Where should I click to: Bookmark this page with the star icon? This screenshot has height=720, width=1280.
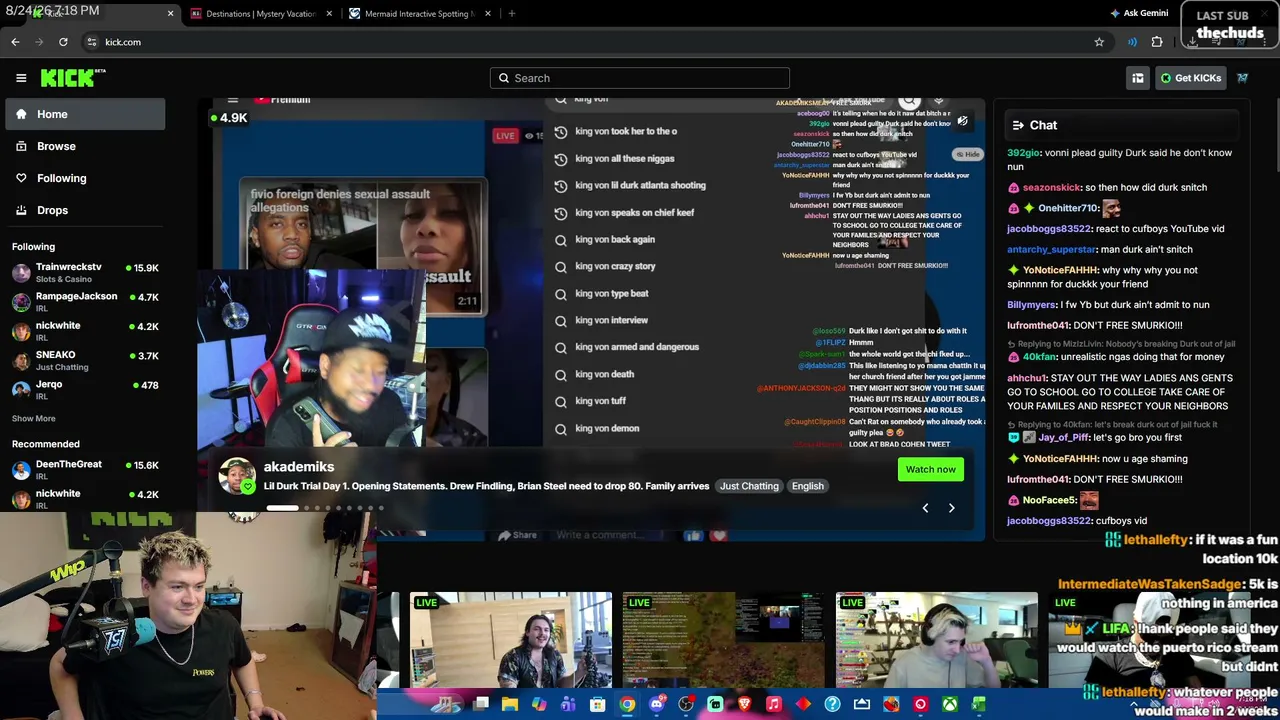tap(1099, 42)
